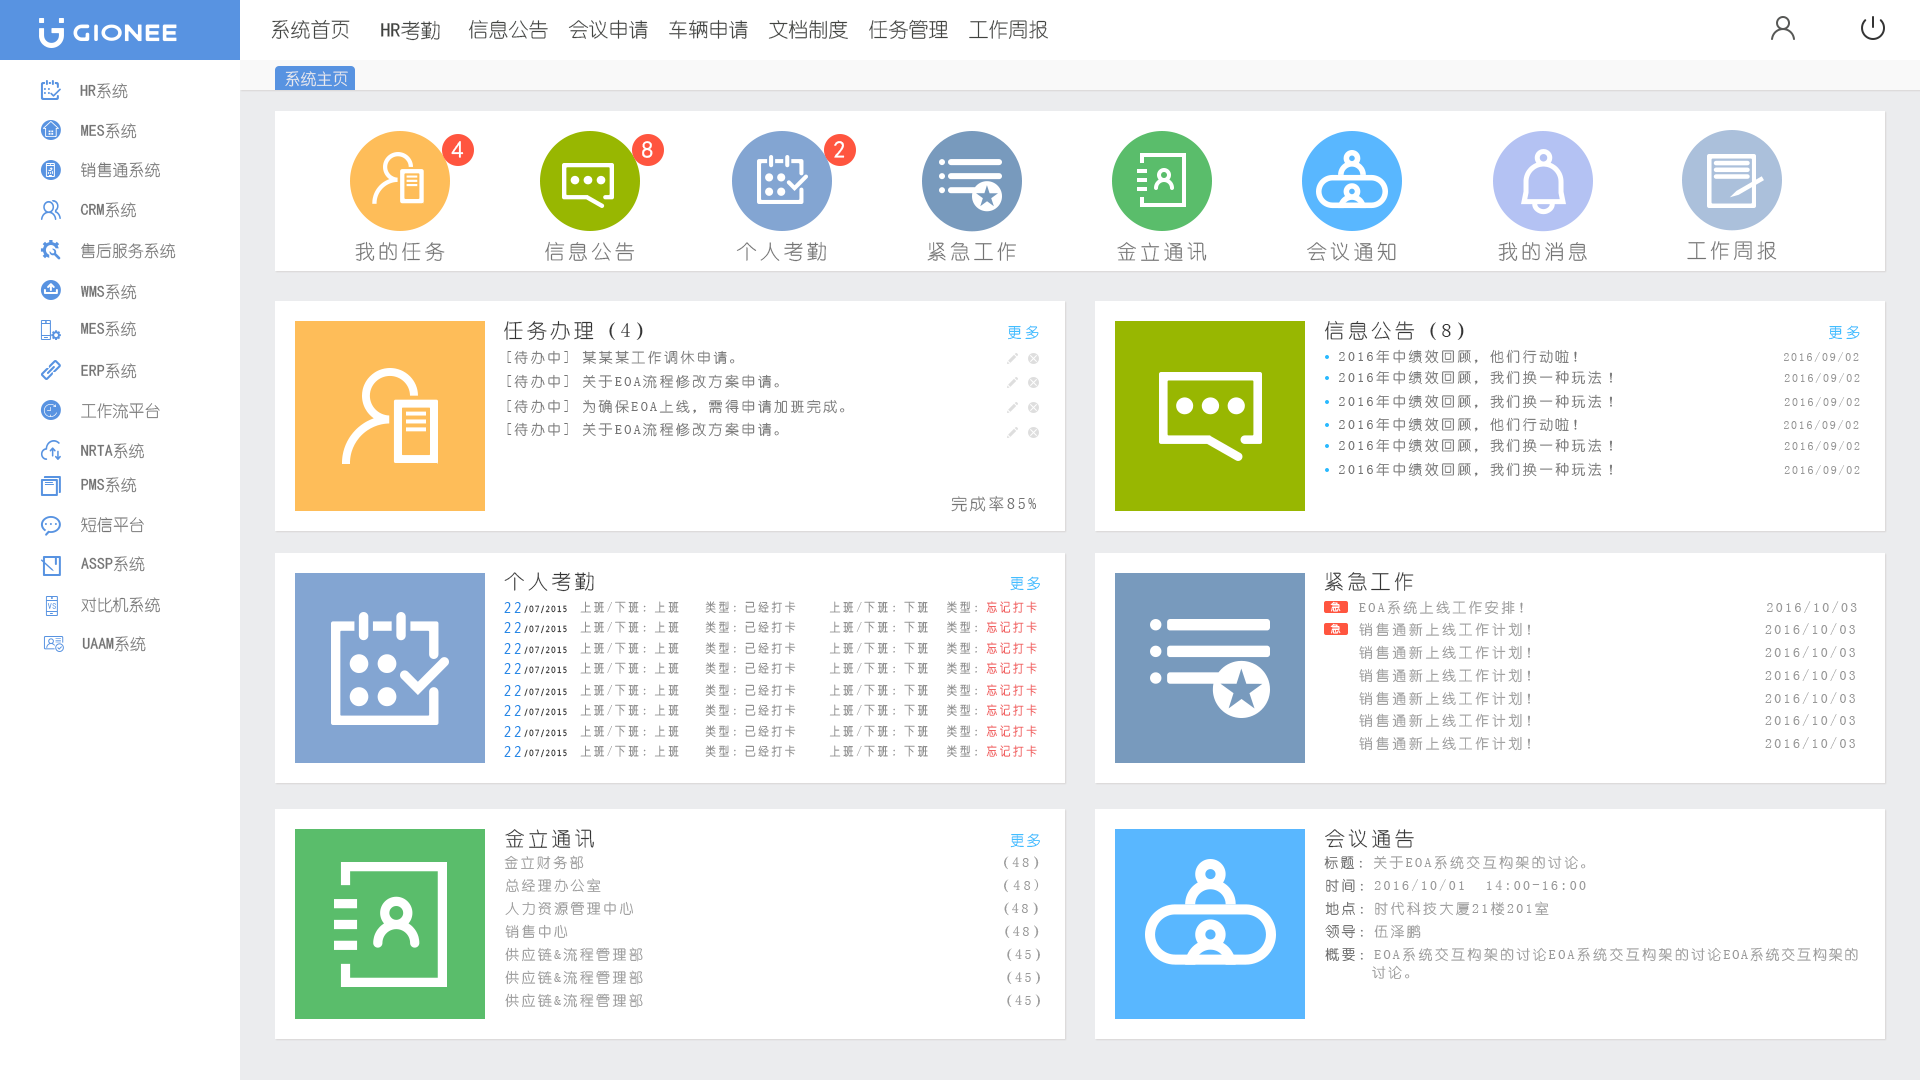Open the 工作周报 weekly report icon
The image size is (1920, 1080).
click(x=1731, y=181)
